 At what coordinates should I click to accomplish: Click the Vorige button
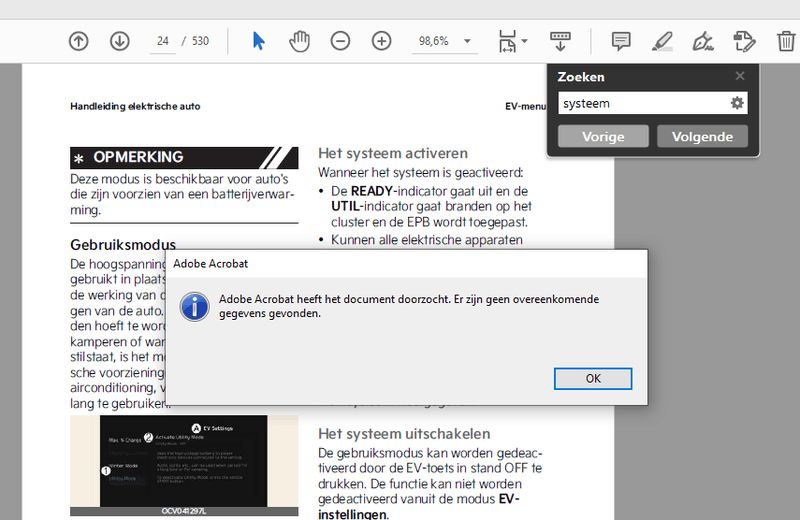coord(603,137)
